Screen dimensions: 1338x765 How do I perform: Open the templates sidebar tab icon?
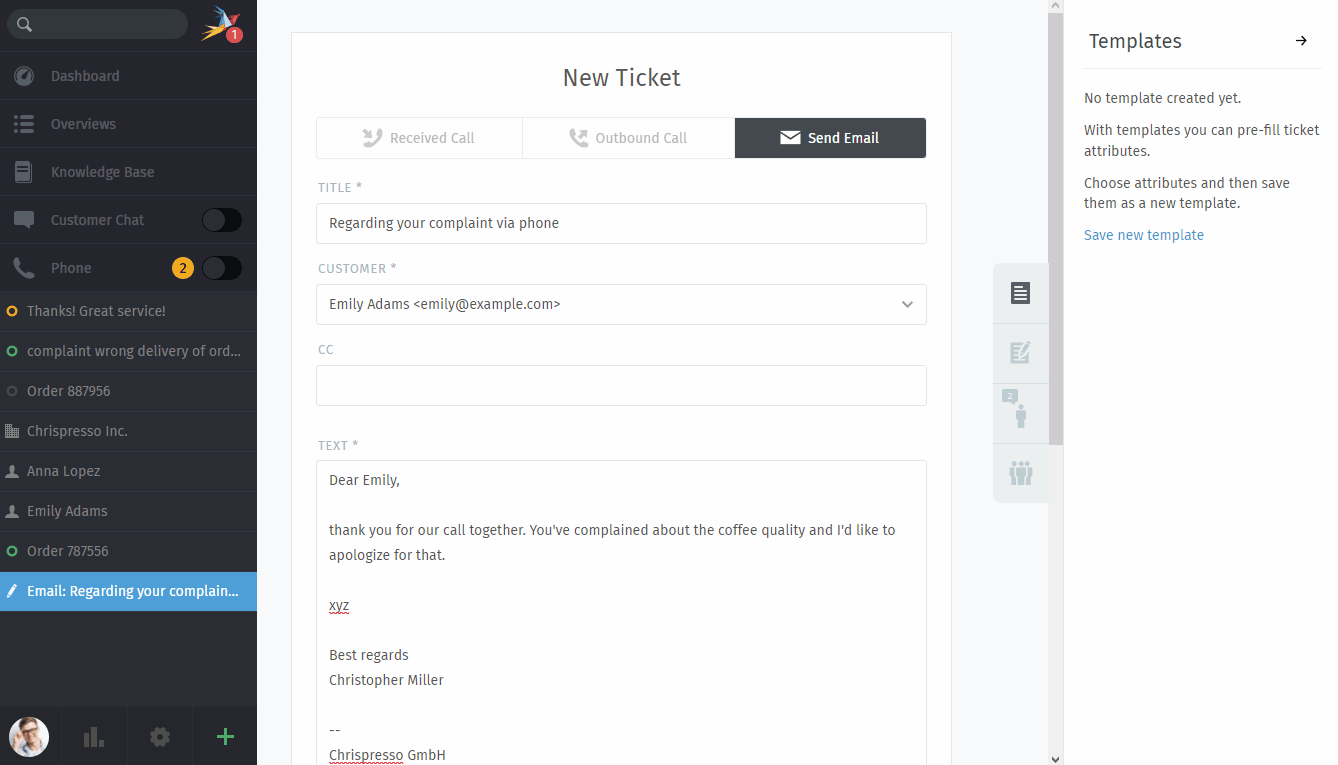[1020, 293]
